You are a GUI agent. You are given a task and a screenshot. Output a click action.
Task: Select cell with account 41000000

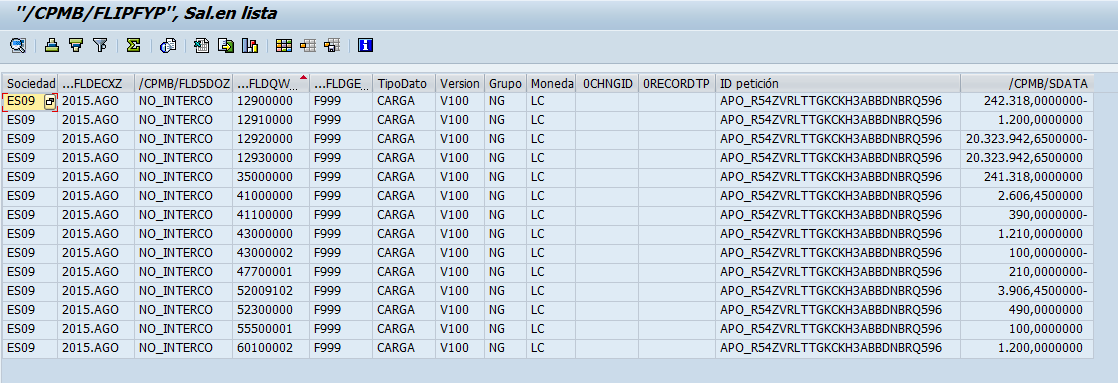[271, 196]
